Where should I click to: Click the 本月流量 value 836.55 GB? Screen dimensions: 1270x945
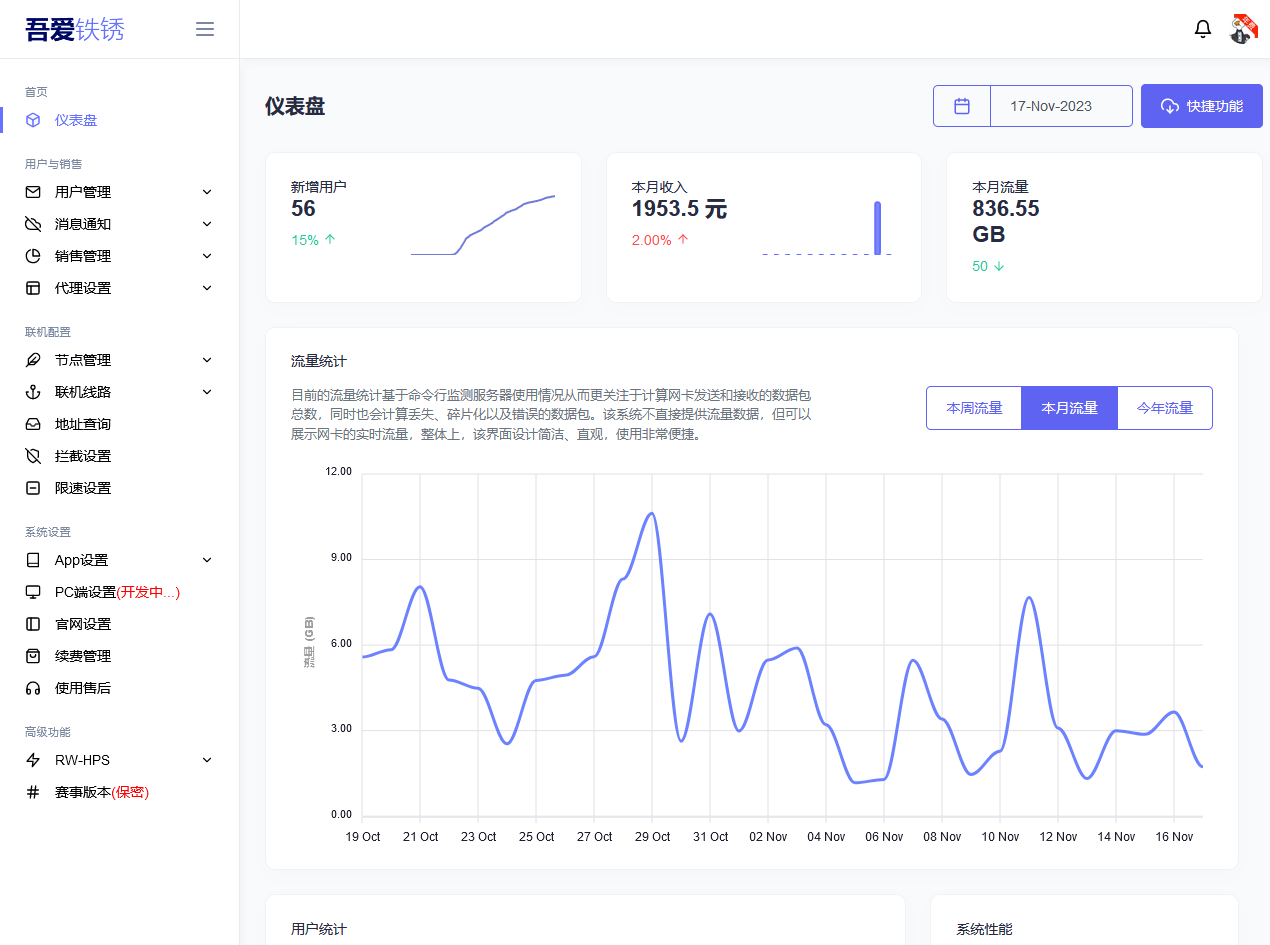coord(1006,221)
